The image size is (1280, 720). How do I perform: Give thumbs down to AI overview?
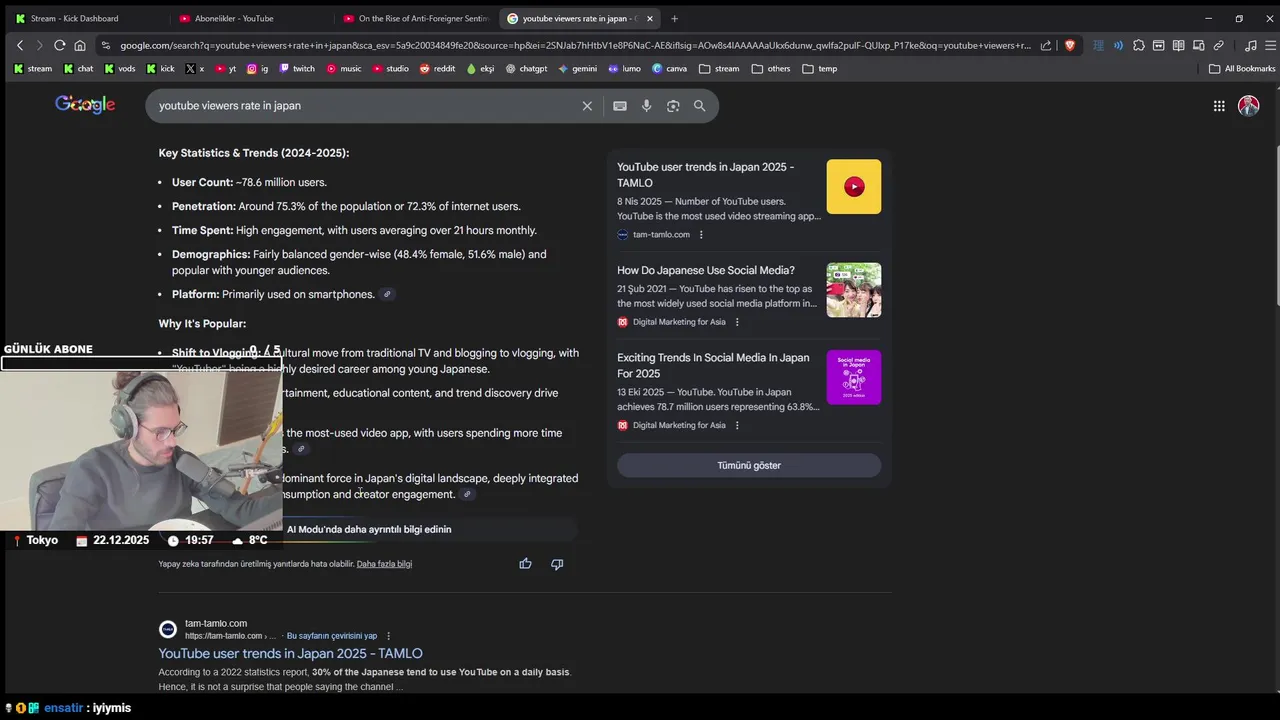[557, 564]
